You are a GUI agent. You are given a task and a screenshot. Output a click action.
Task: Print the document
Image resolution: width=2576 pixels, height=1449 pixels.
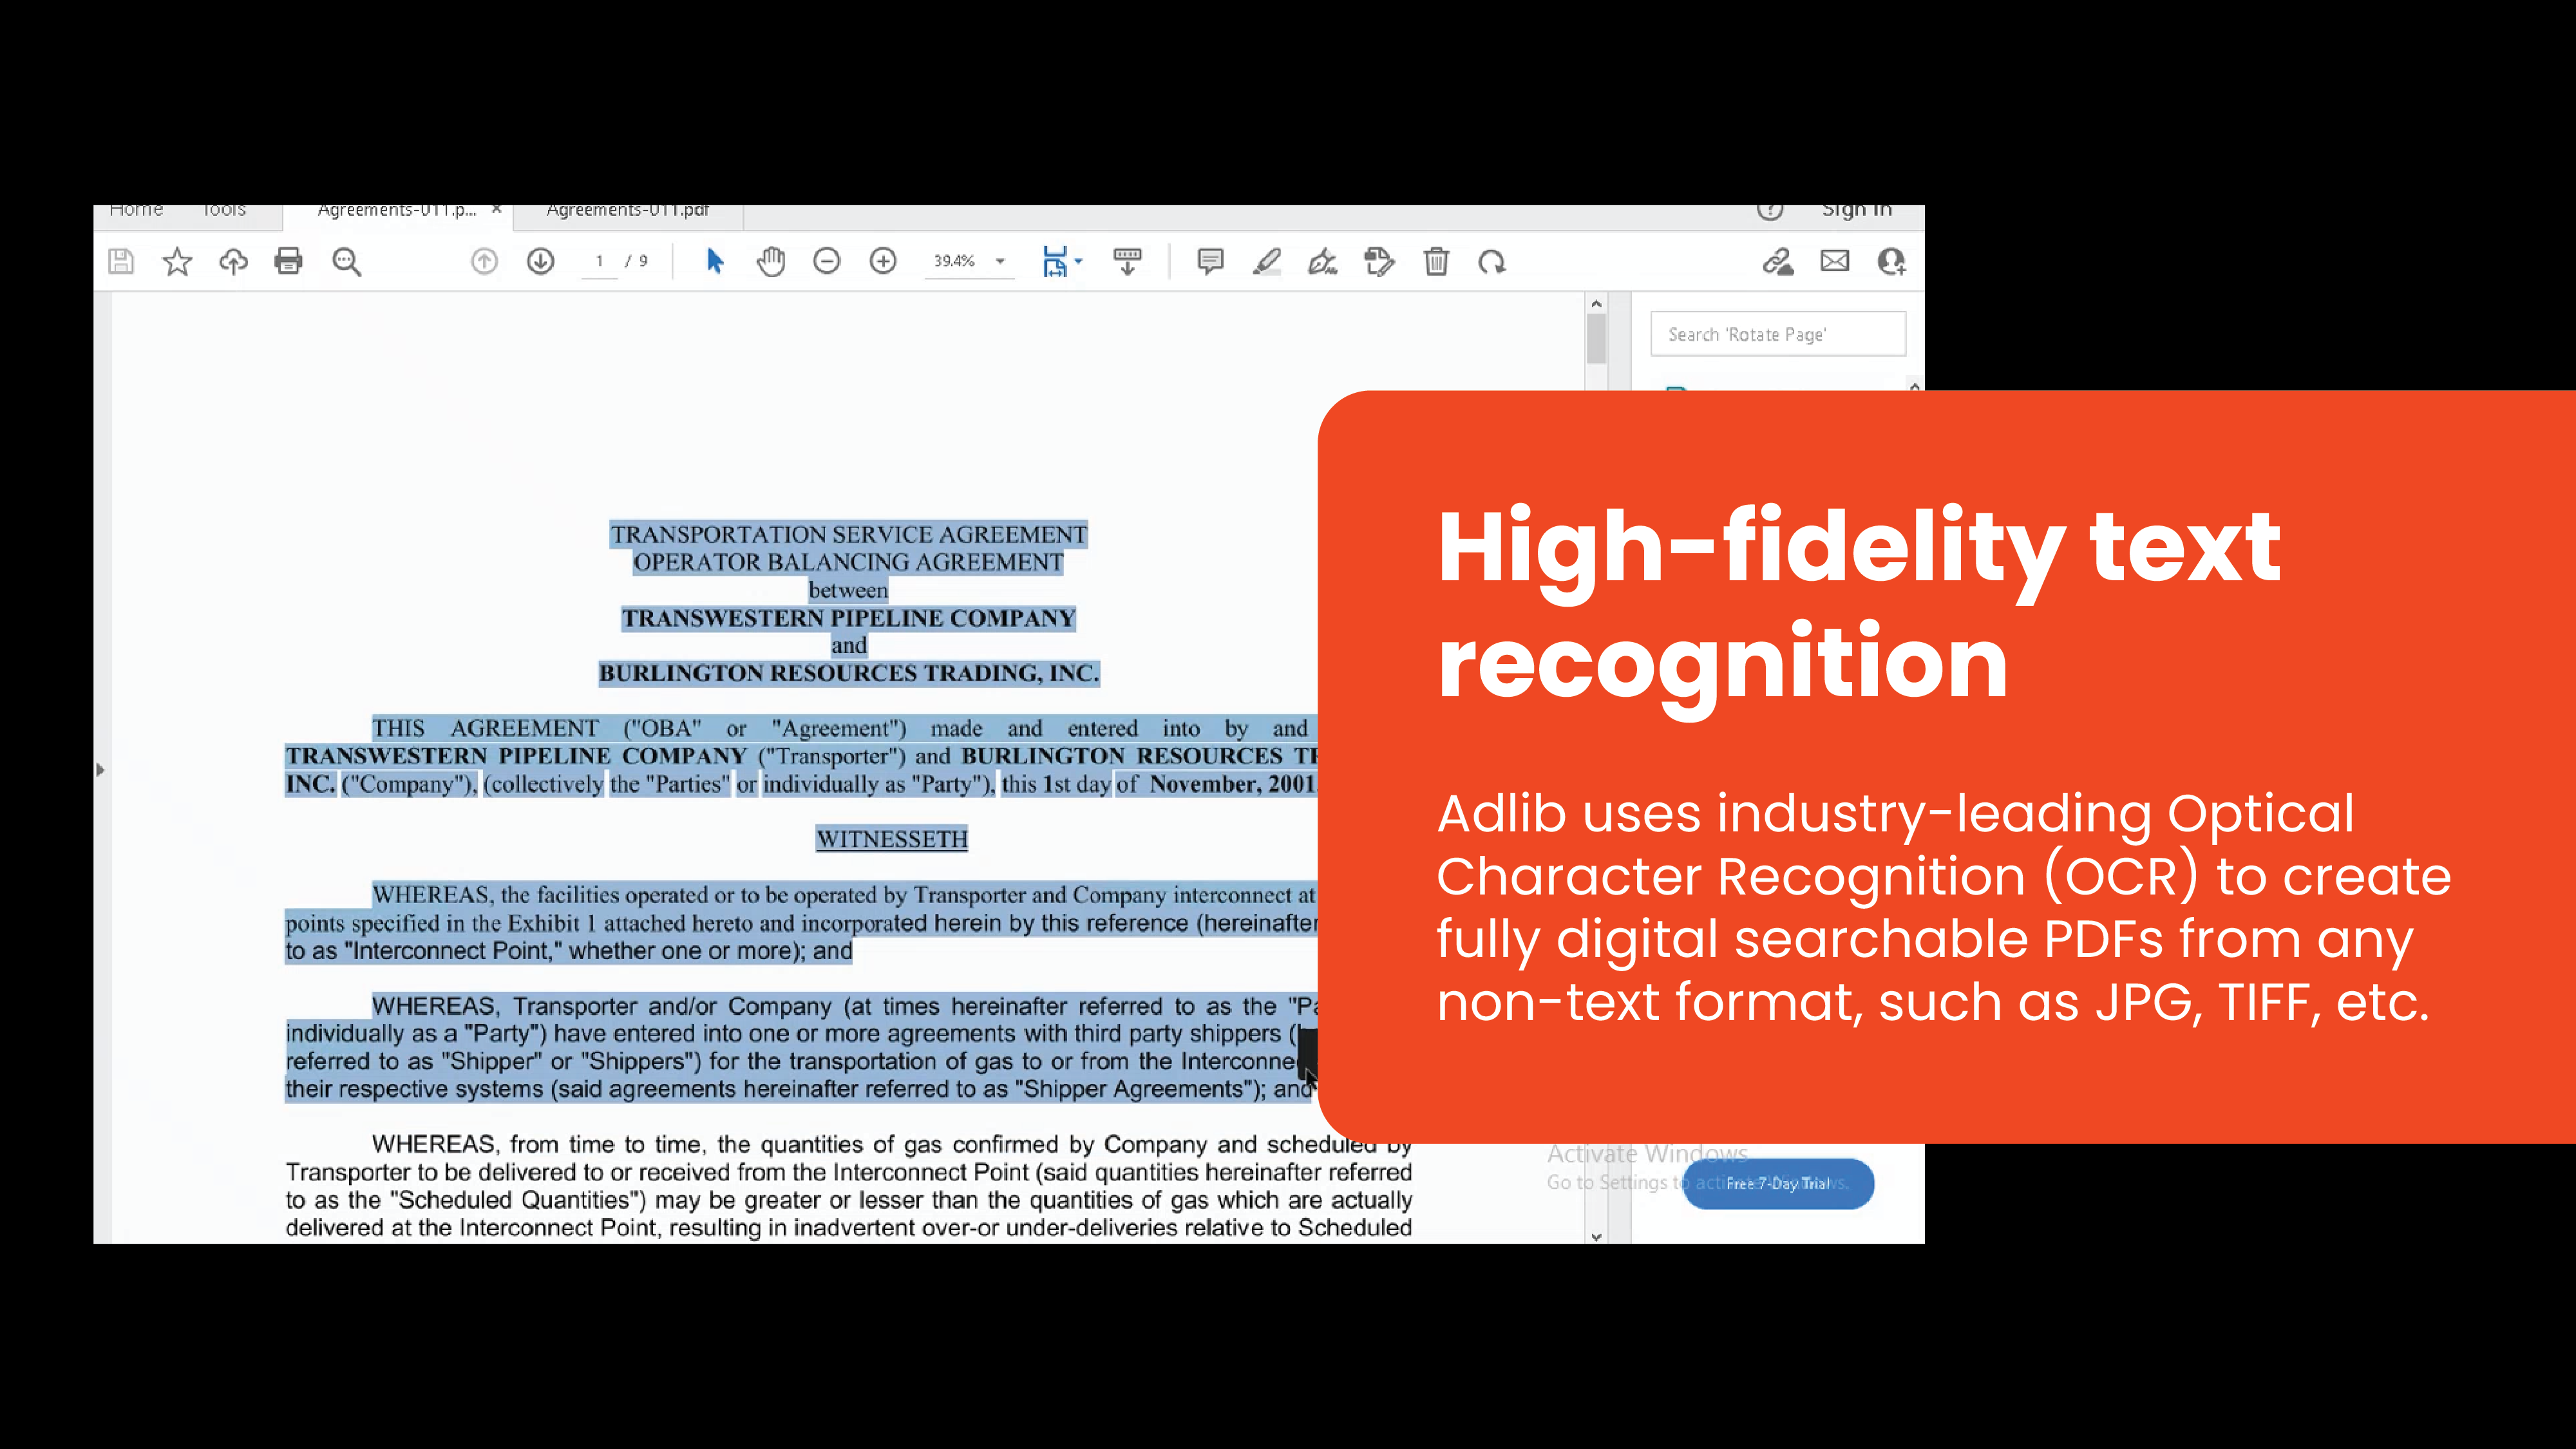coord(289,262)
